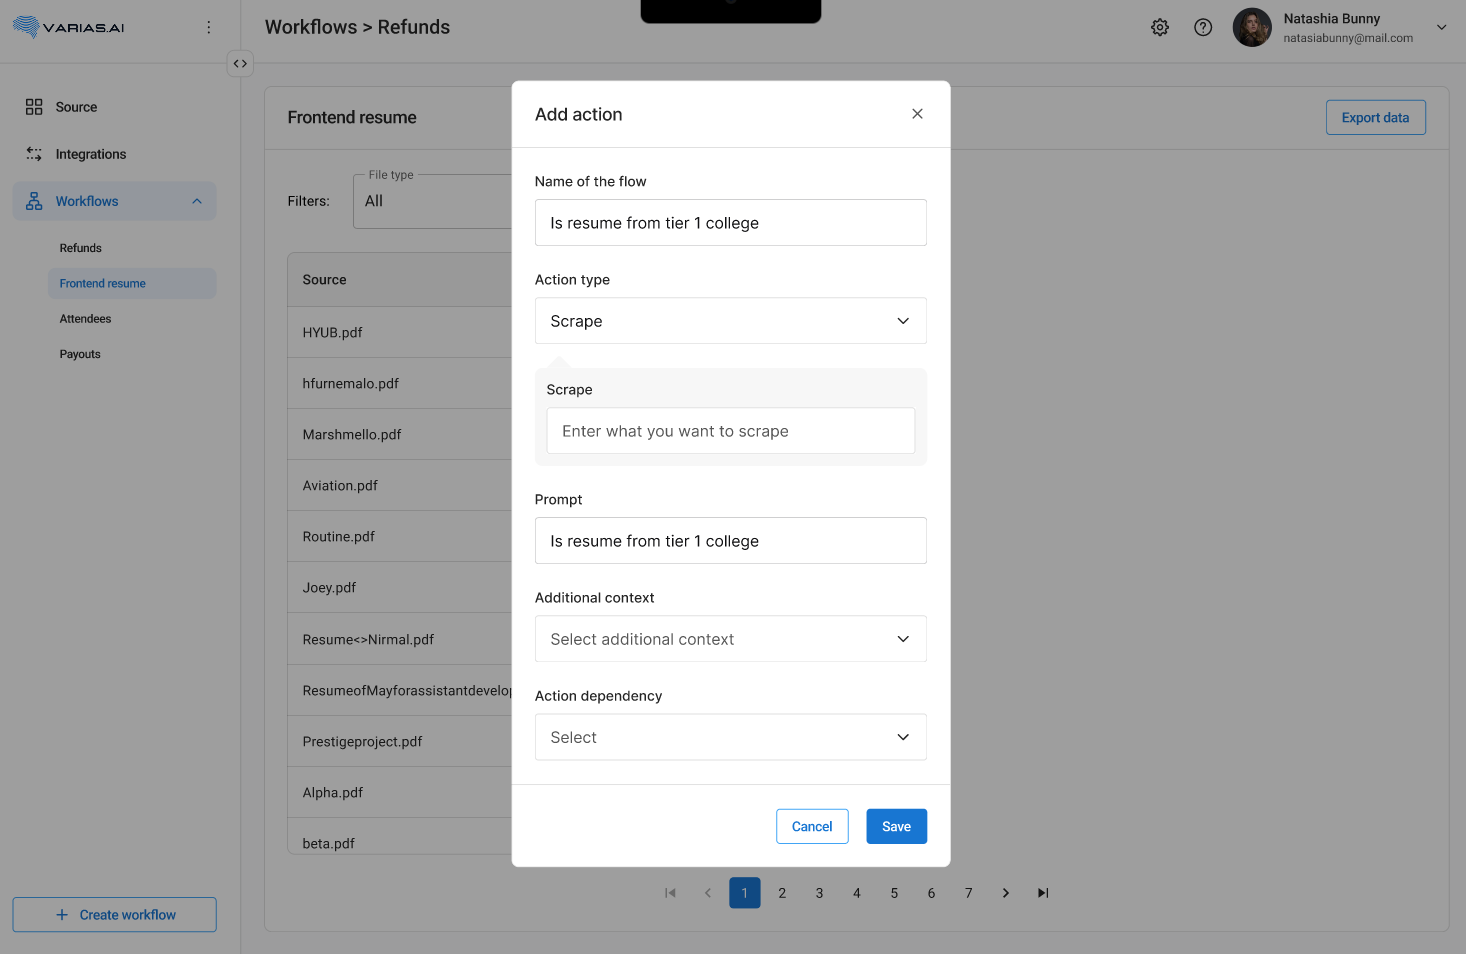Collapse the Workflows menu chevron
Viewport: 1466px width, 954px height.
click(197, 201)
